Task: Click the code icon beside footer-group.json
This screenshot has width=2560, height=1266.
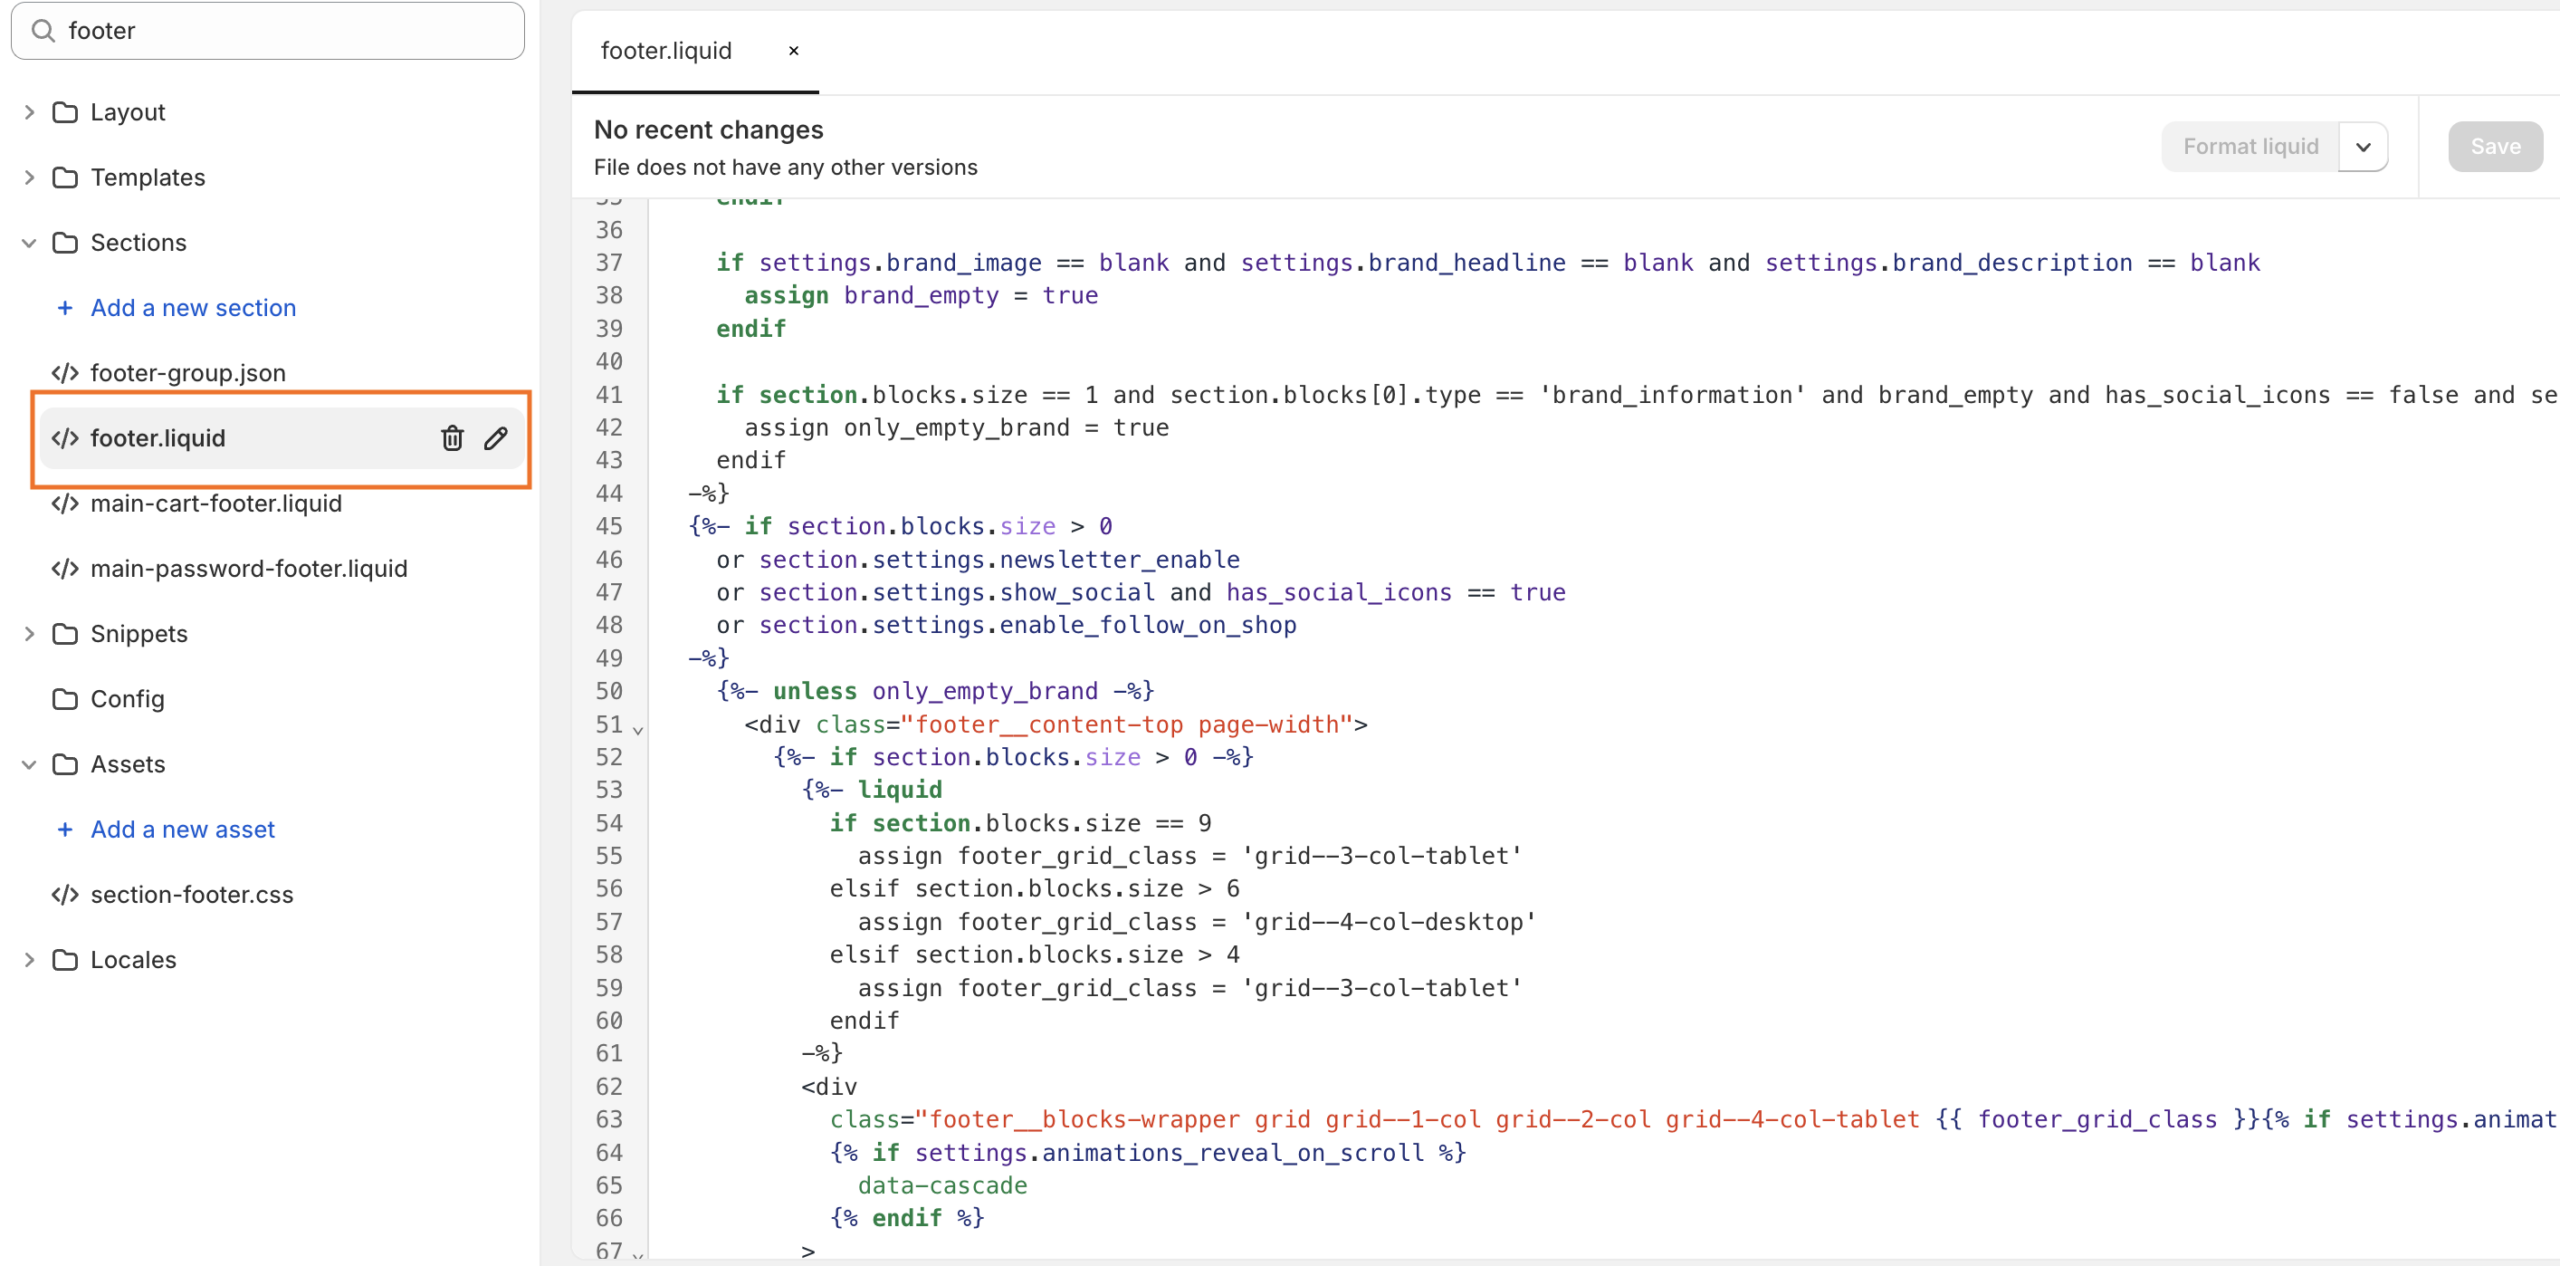Action: [65, 373]
